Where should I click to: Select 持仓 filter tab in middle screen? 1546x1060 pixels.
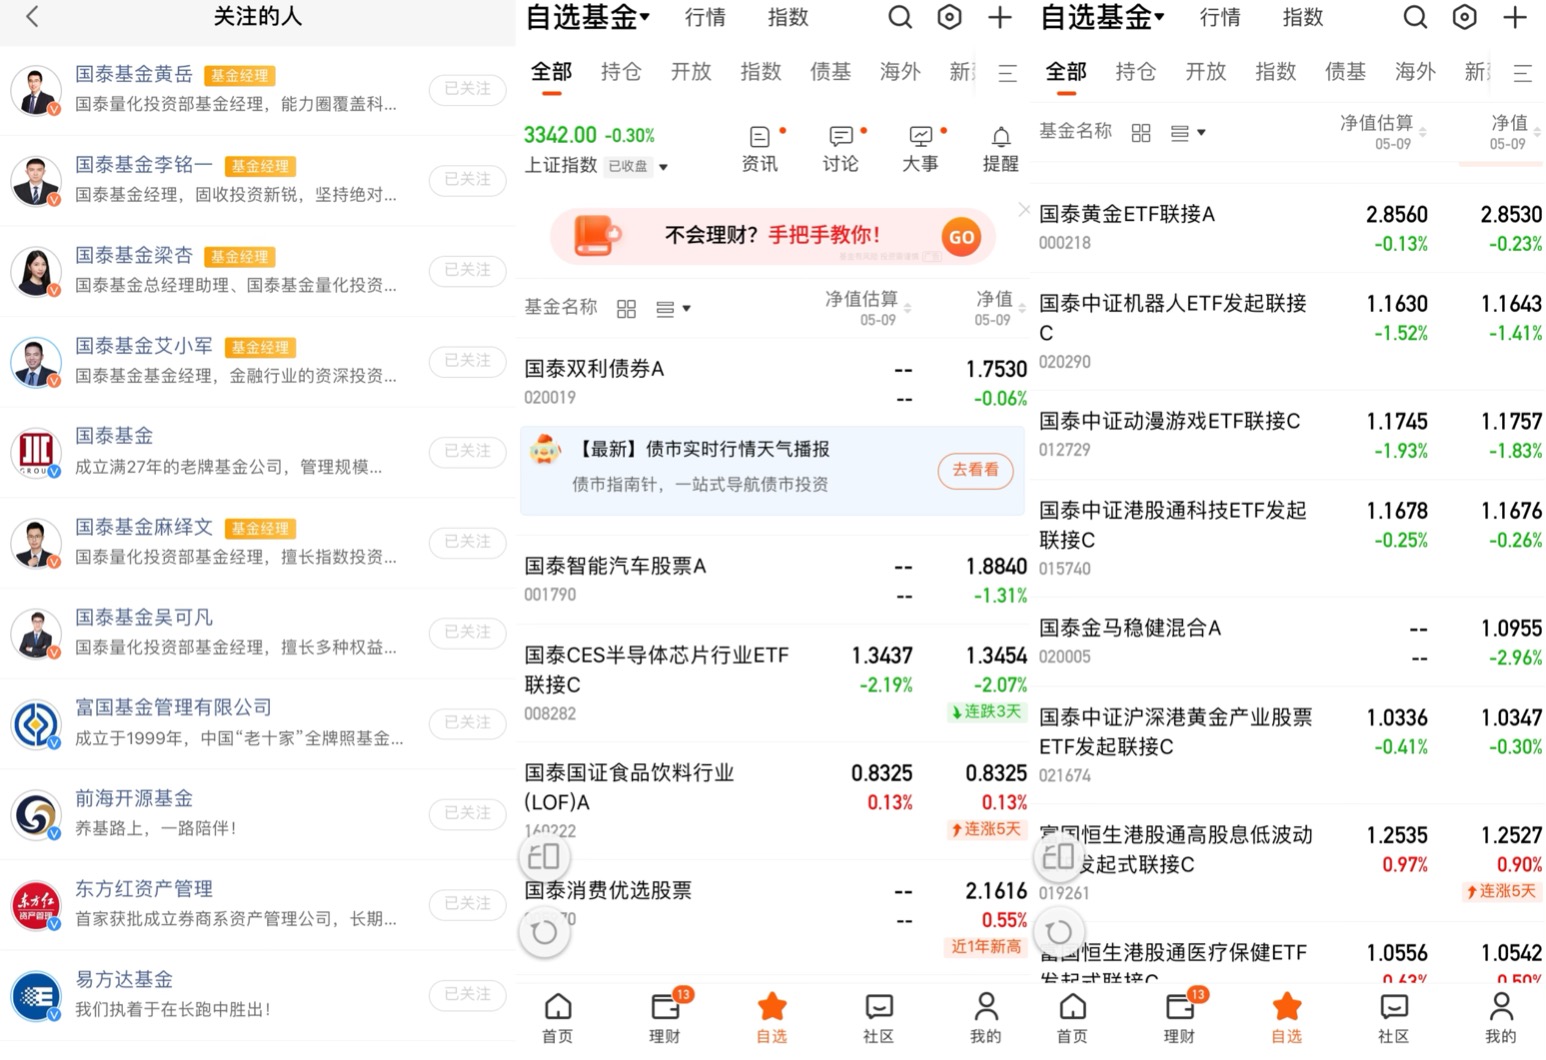[621, 72]
